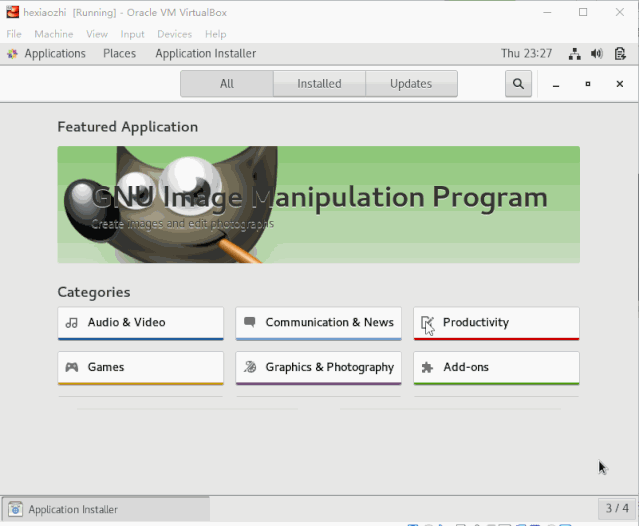This screenshot has height=526, width=639.
Task: Open the VirtualBox Help menu
Action: (x=216, y=34)
